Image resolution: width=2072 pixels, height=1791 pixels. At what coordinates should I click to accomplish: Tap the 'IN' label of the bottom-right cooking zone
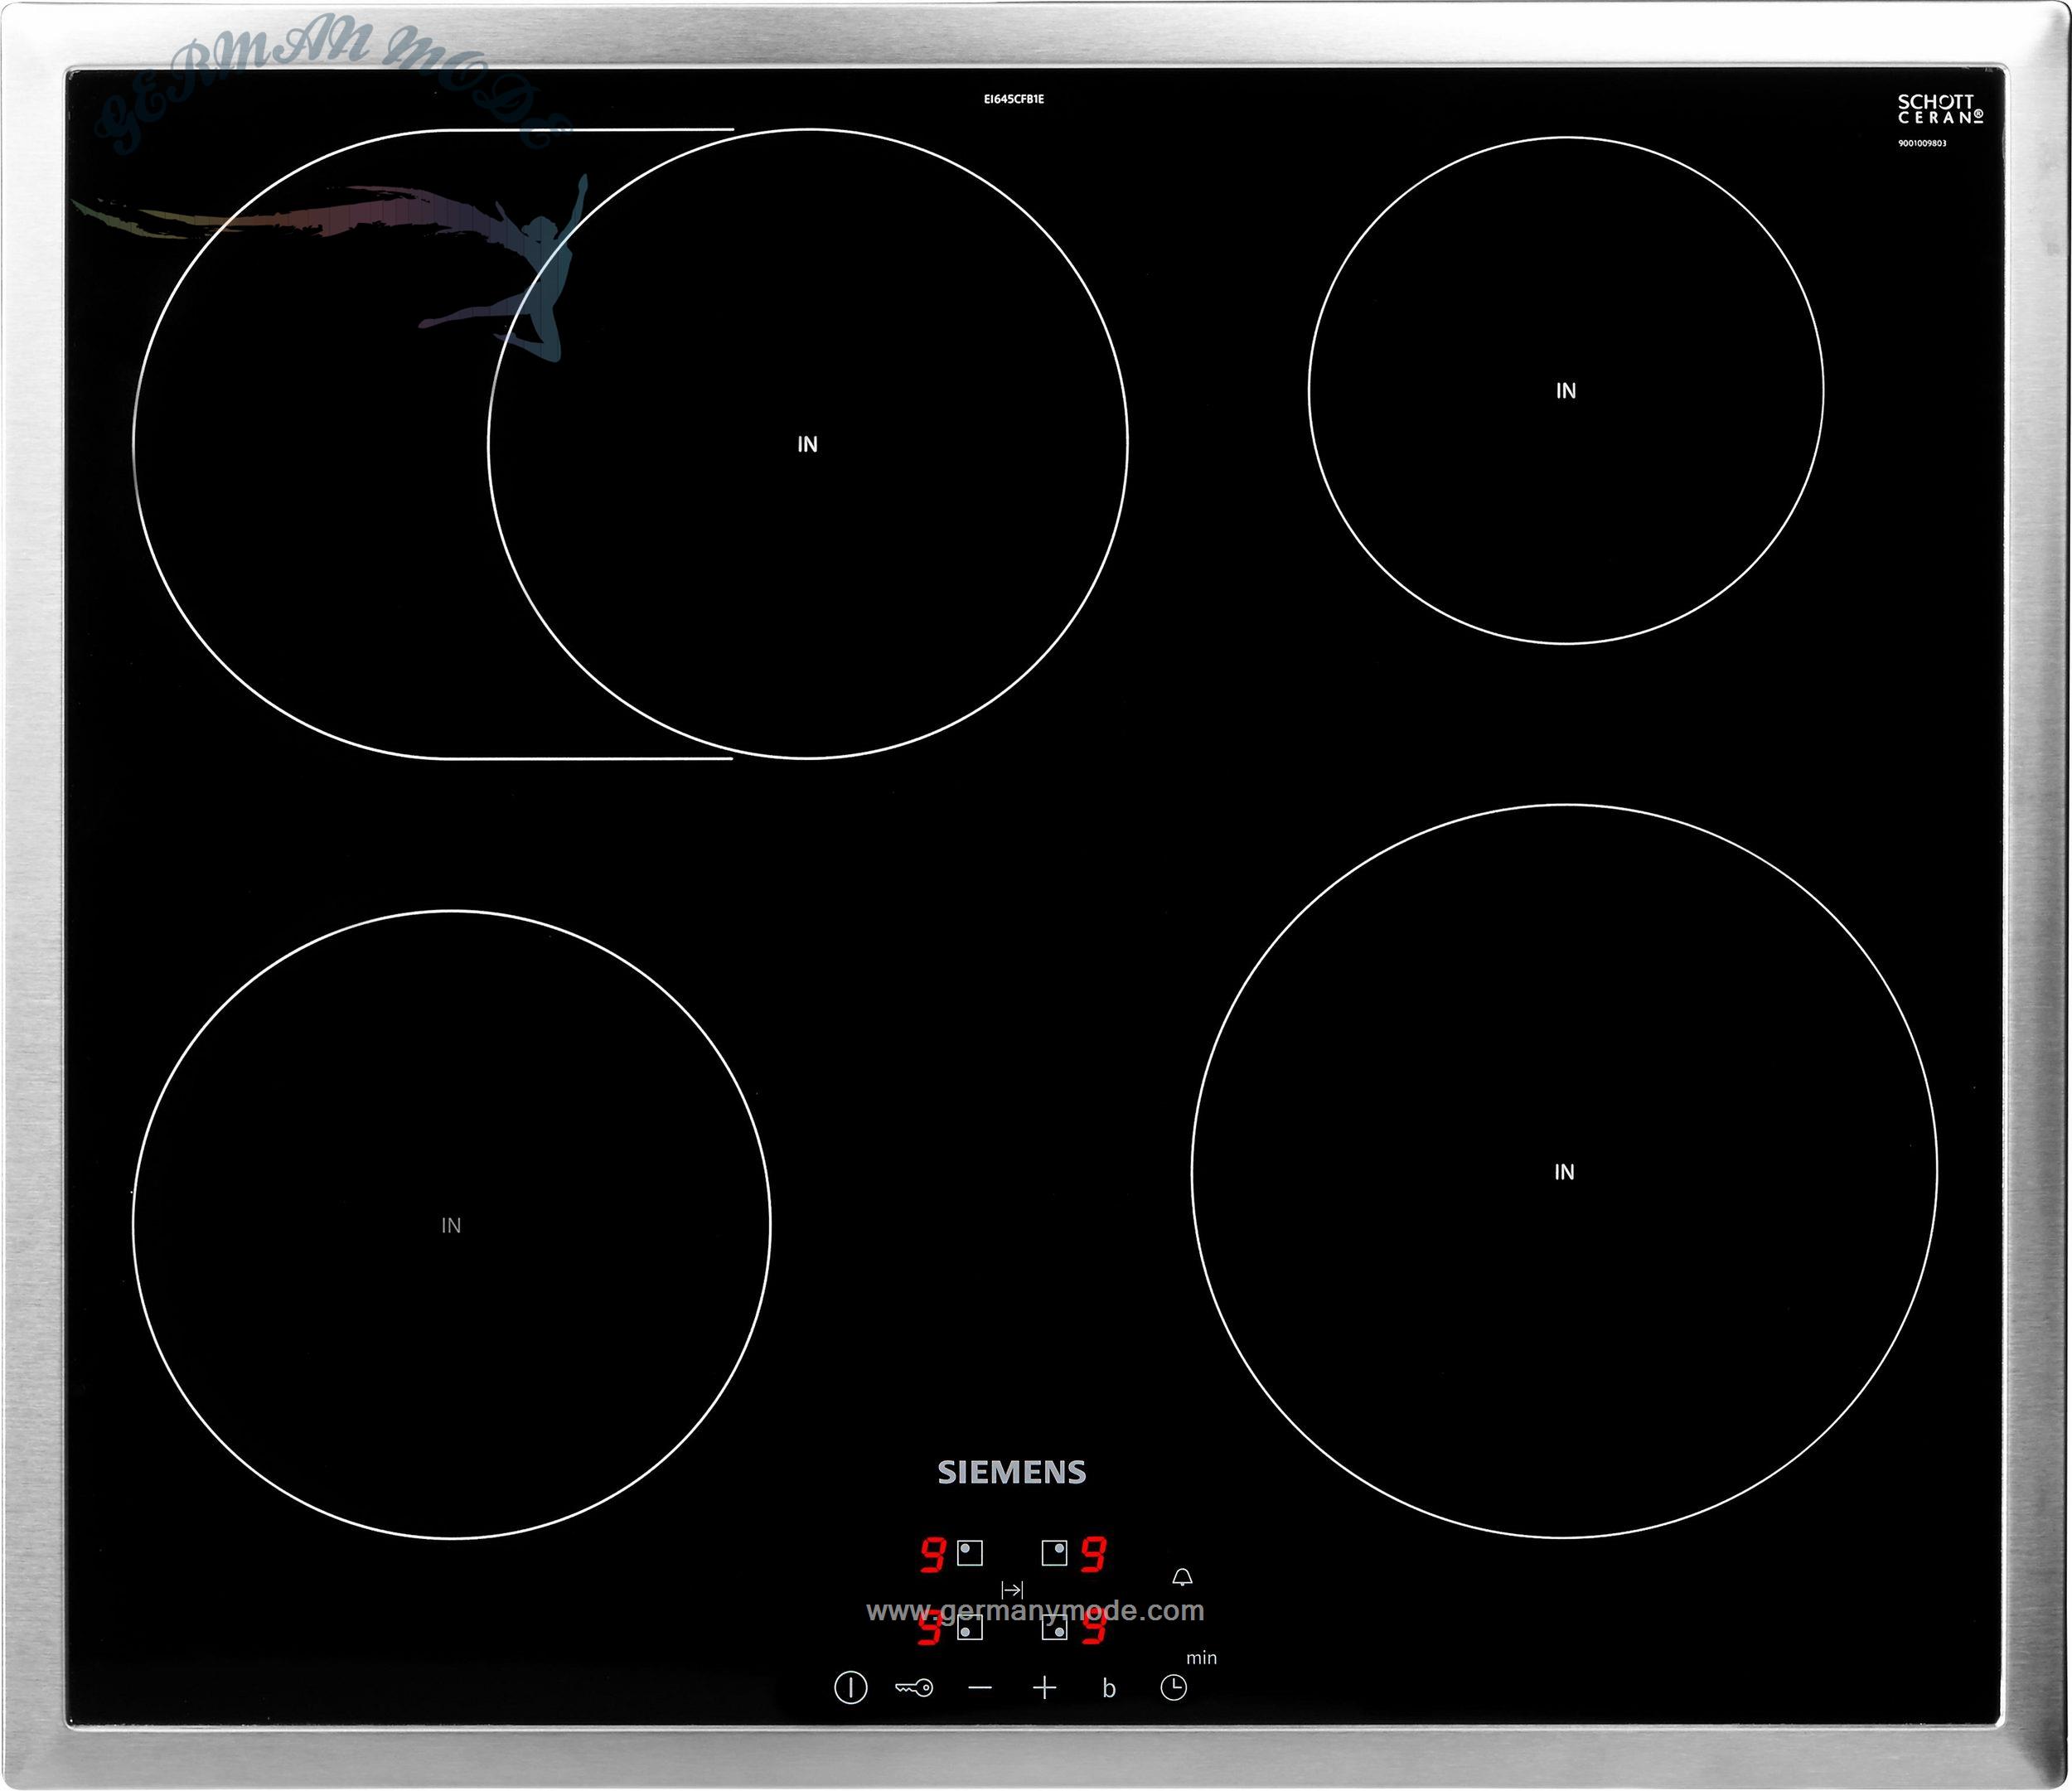(1565, 1172)
